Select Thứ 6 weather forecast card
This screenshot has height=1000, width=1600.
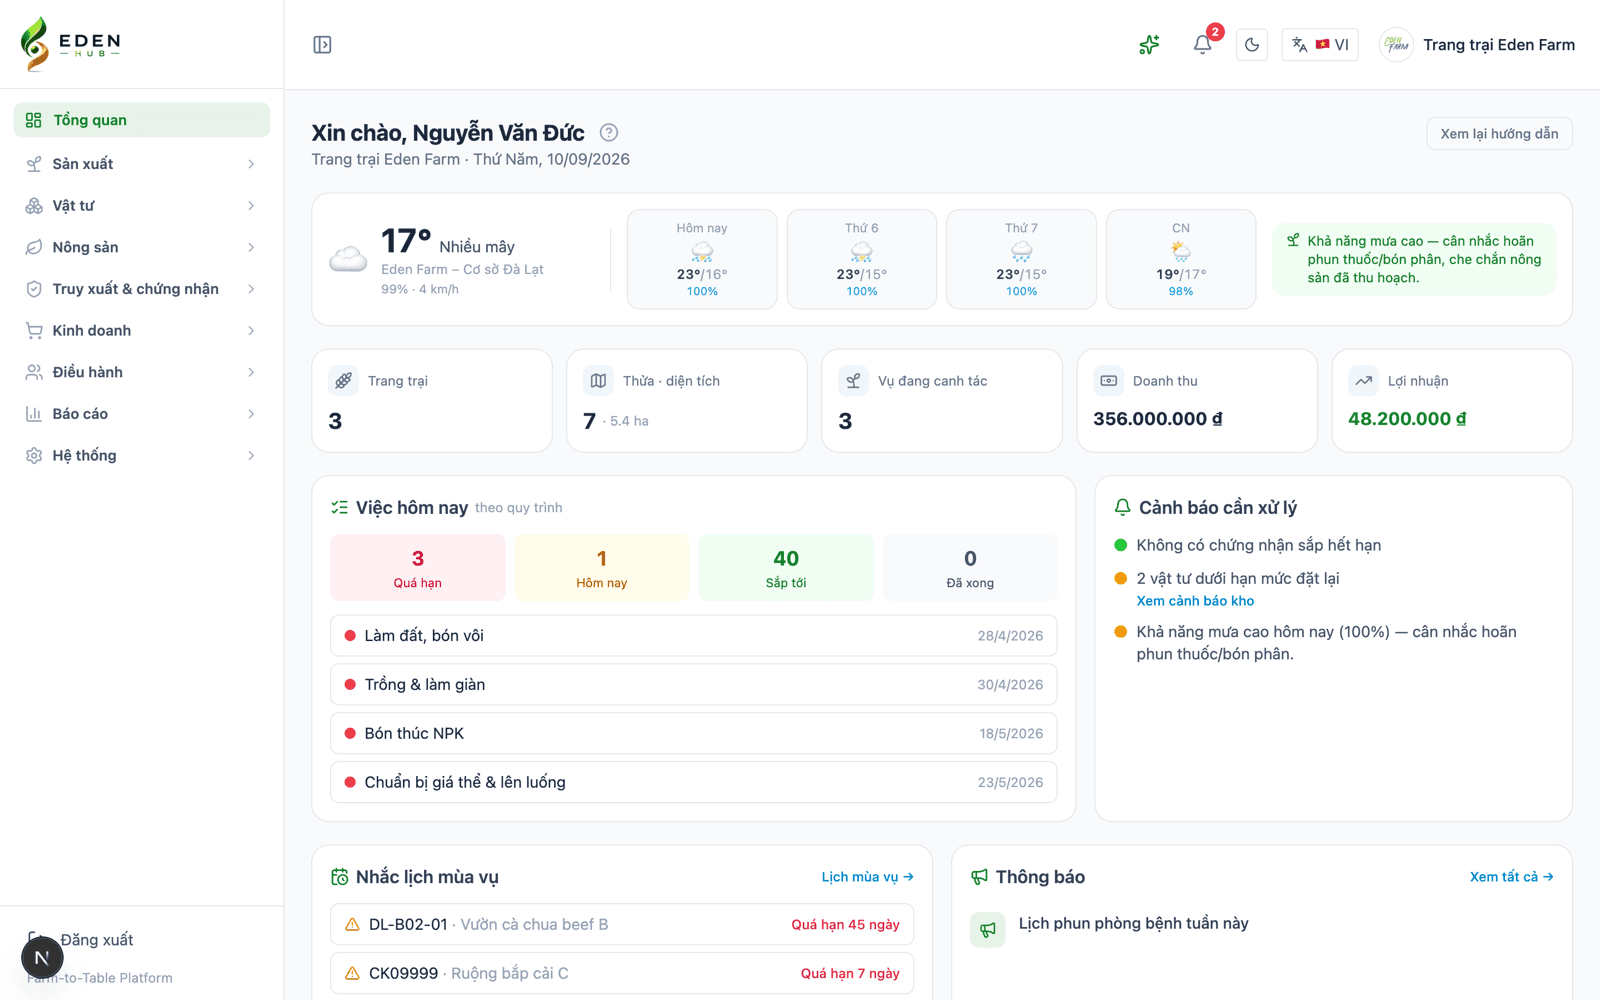(x=862, y=259)
